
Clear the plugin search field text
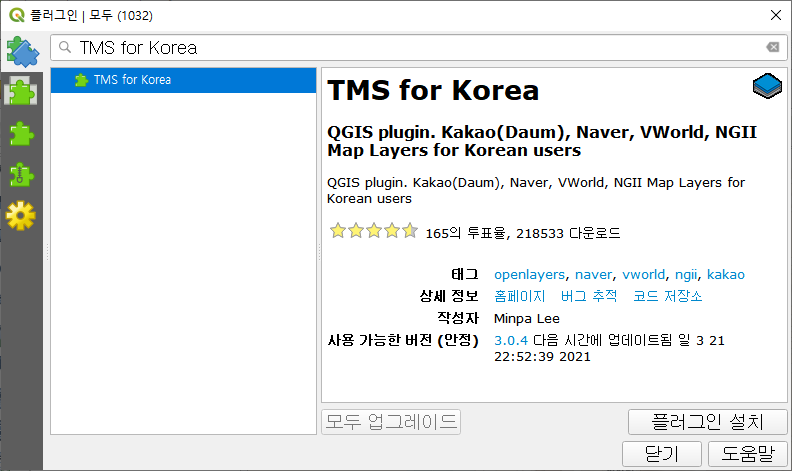point(773,48)
